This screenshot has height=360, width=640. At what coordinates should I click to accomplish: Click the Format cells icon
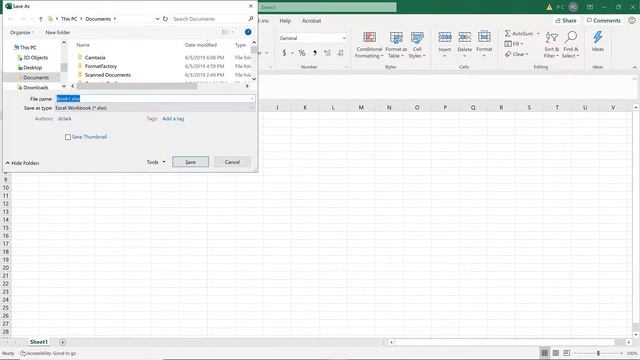pos(484,37)
